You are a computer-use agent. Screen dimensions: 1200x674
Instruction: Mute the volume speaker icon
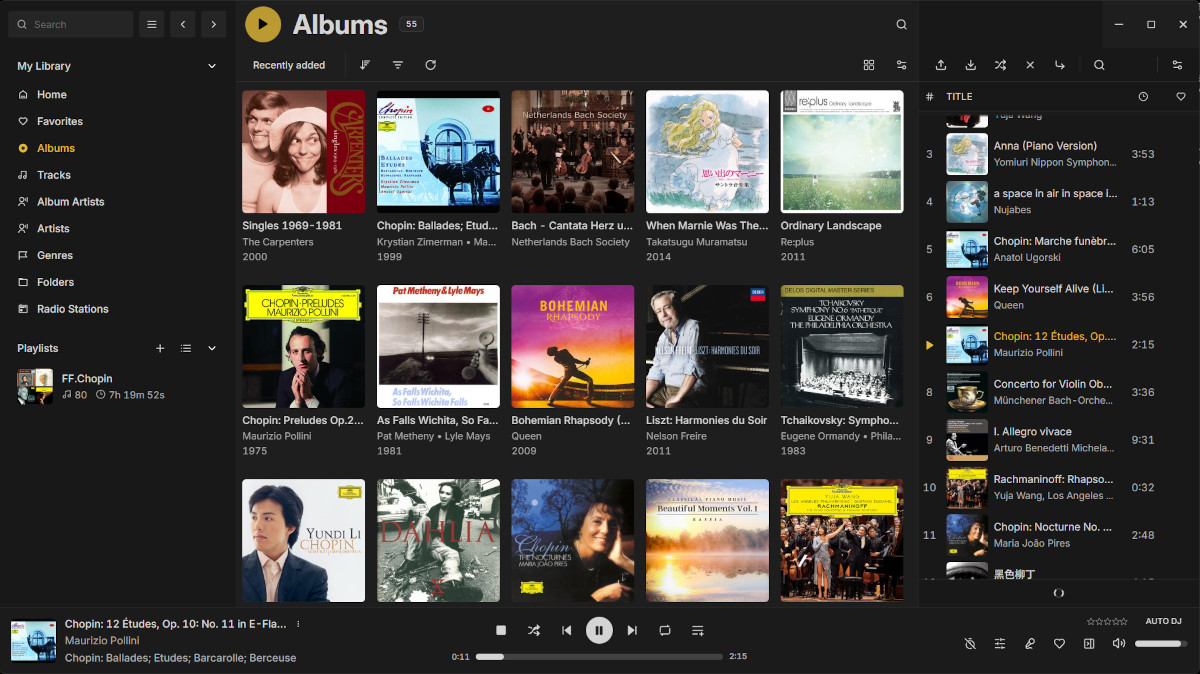(x=1119, y=644)
